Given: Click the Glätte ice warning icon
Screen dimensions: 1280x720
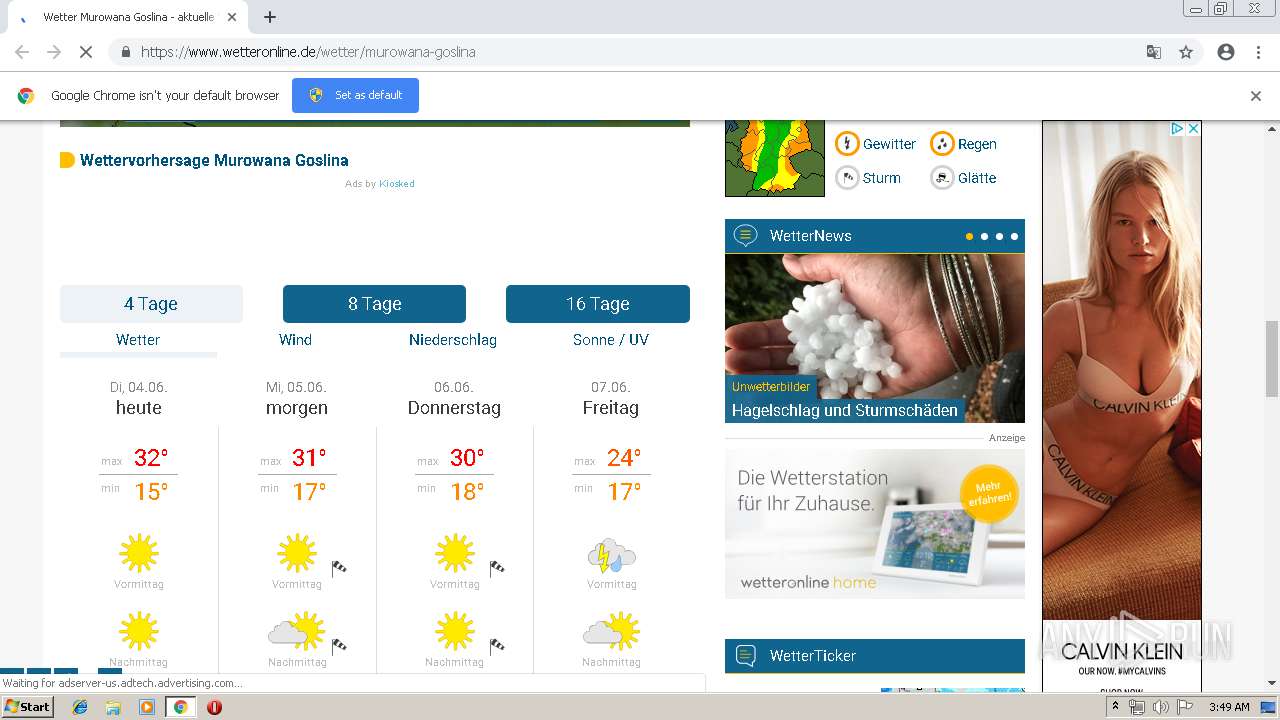Looking at the screenshot, I should click(x=942, y=178).
